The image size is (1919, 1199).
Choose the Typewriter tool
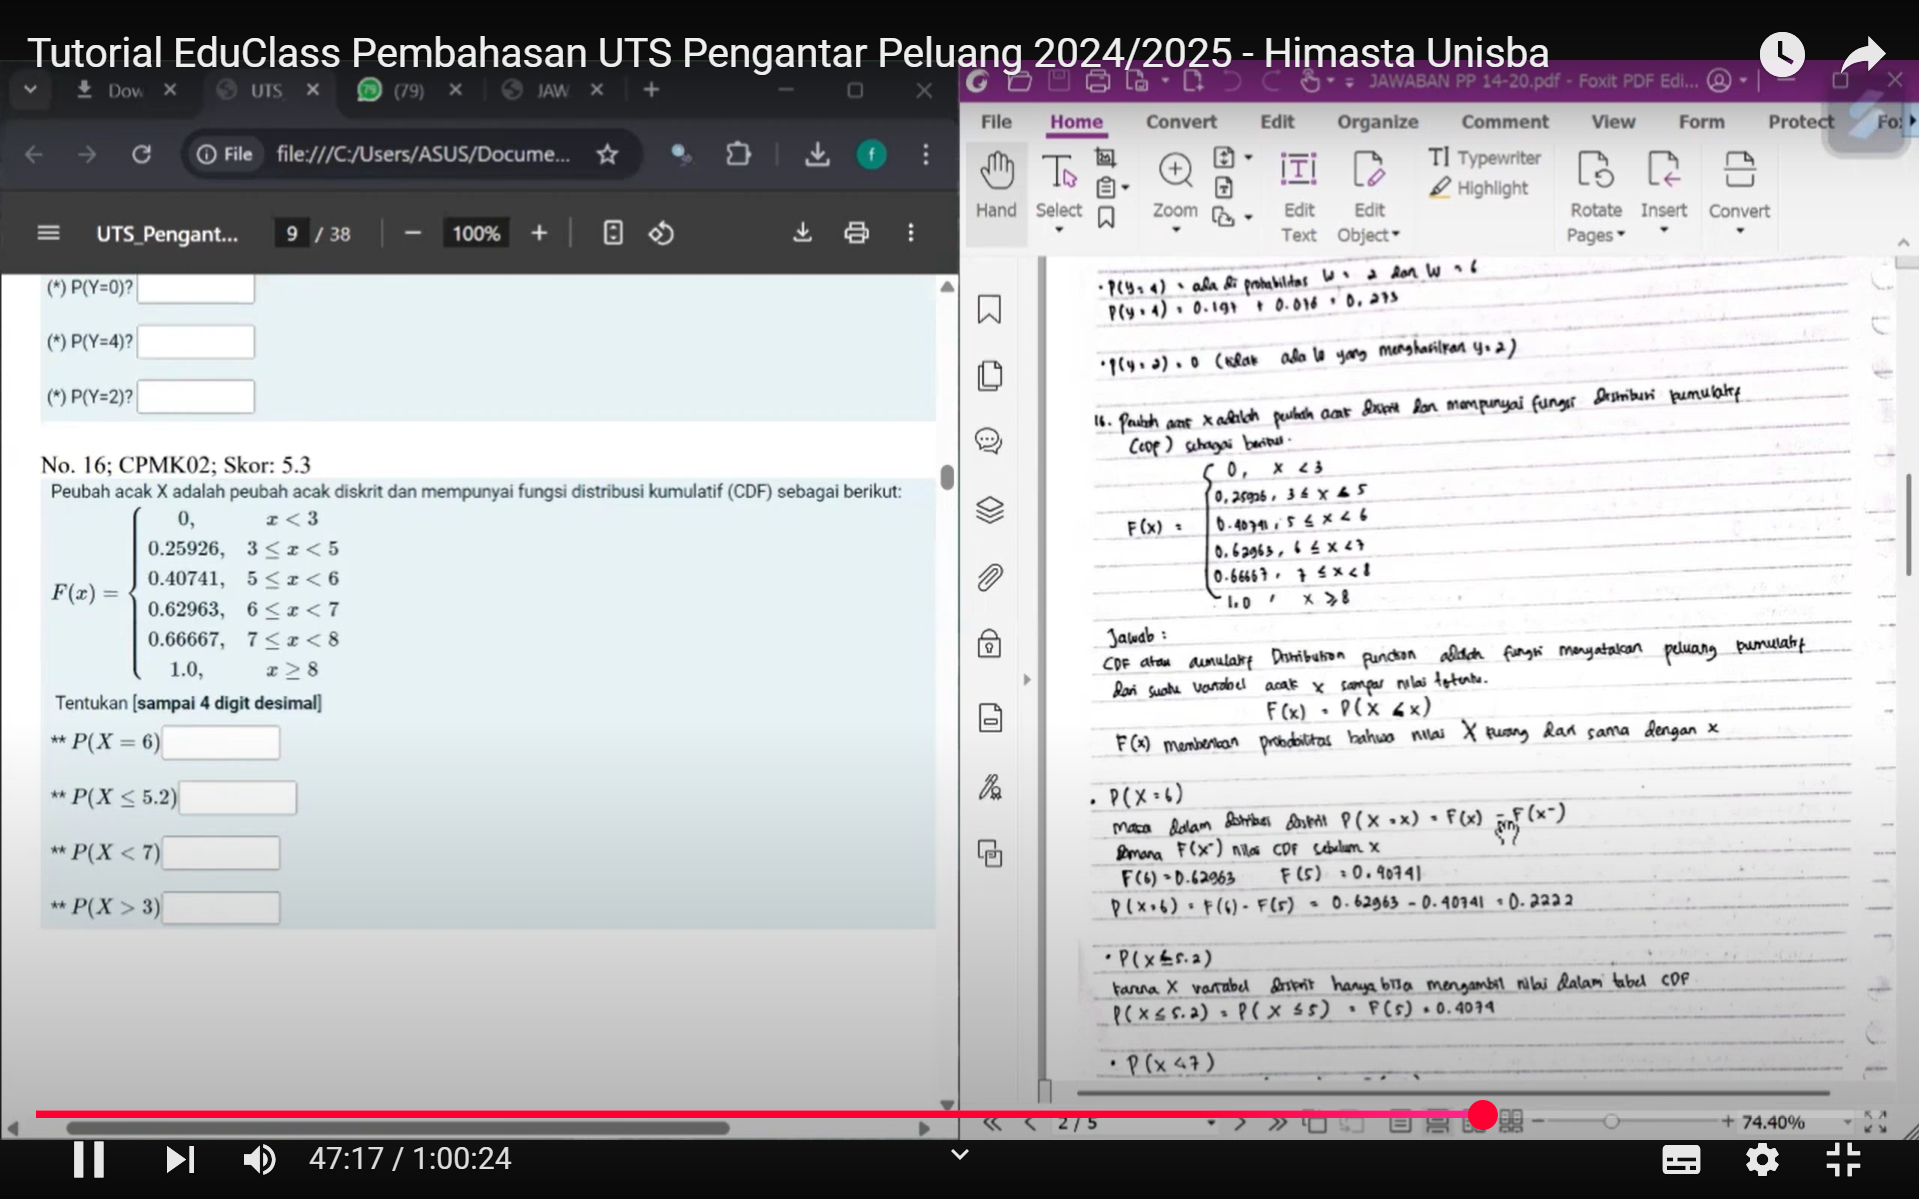coord(1485,158)
